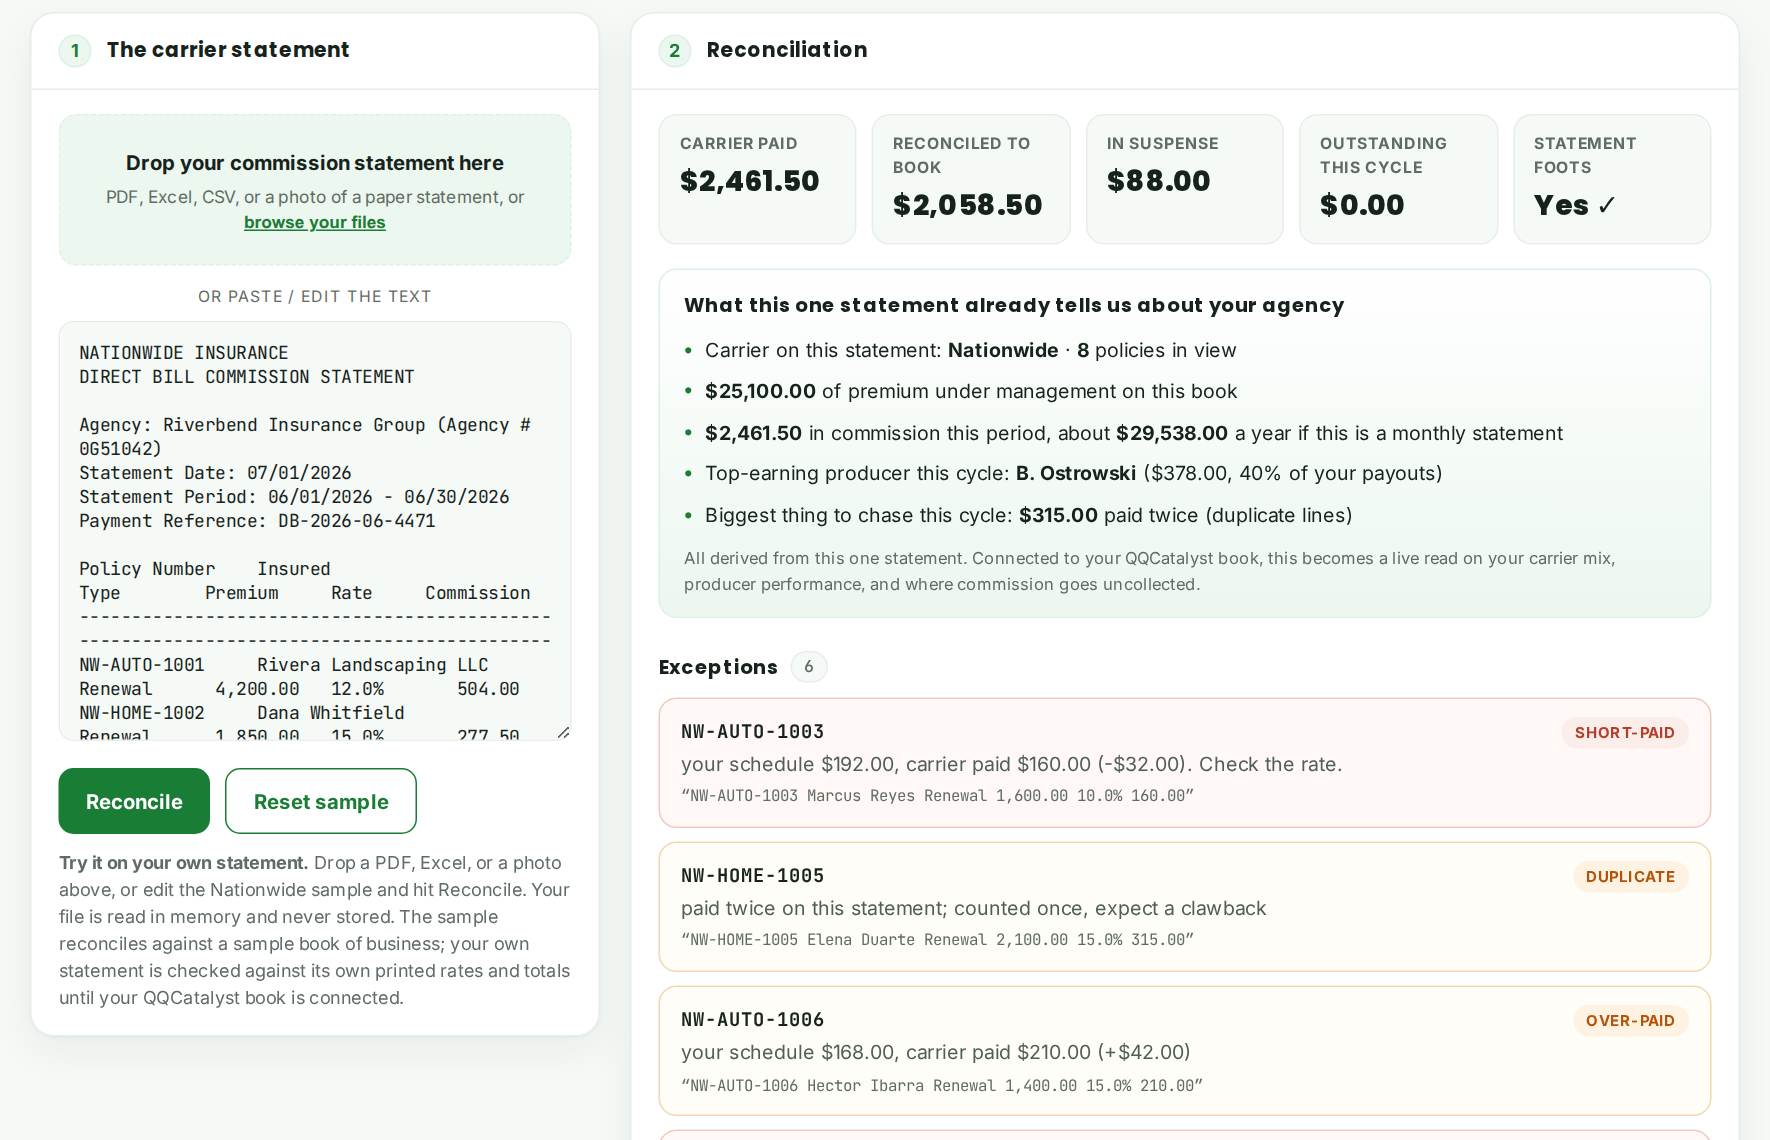Select the Outstanding This Cycle $0.00 card
The width and height of the screenshot is (1770, 1140).
tap(1398, 179)
